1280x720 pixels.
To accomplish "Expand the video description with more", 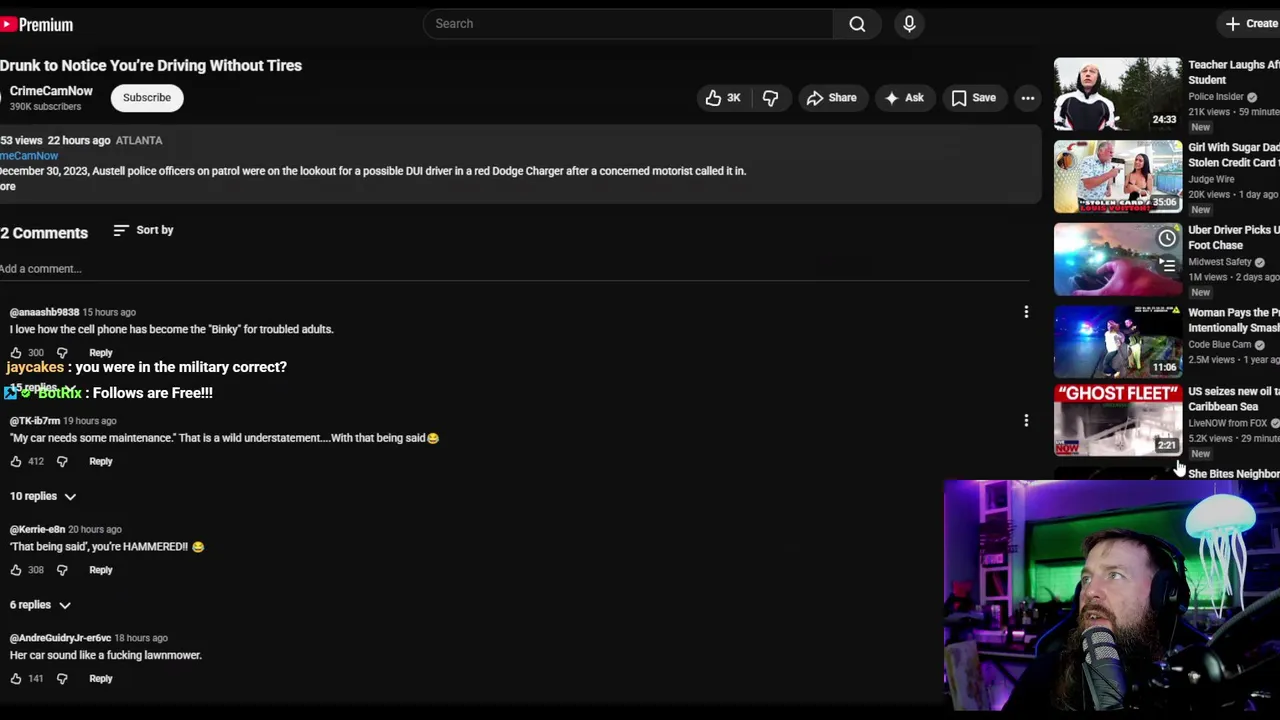I will (8, 187).
